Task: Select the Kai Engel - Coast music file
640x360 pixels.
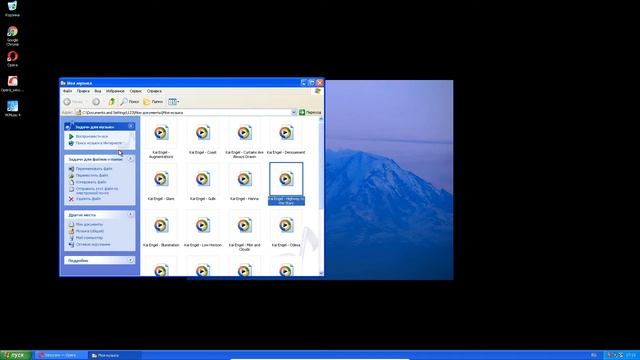Action: 202,137
